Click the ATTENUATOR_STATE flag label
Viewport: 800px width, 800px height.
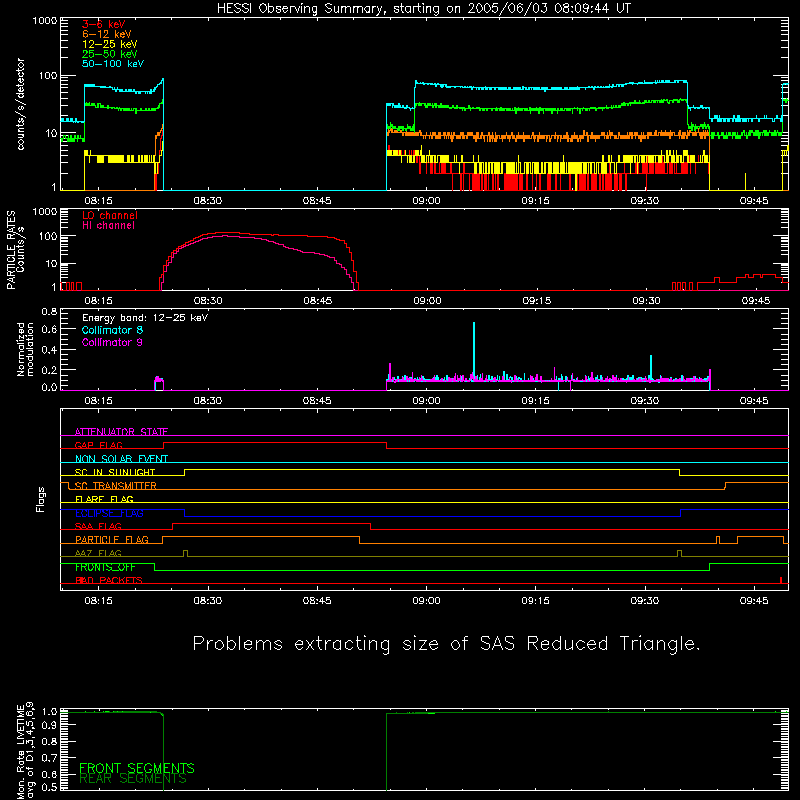click(x=121, y=432)
